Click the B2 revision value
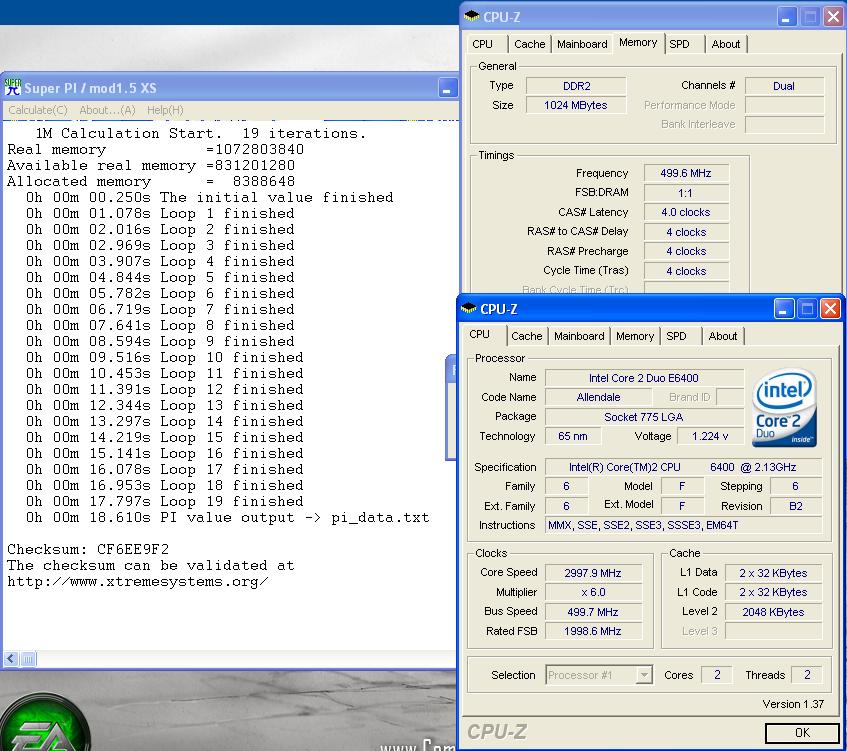The image size is (847, 751). [x=796, y=506]
